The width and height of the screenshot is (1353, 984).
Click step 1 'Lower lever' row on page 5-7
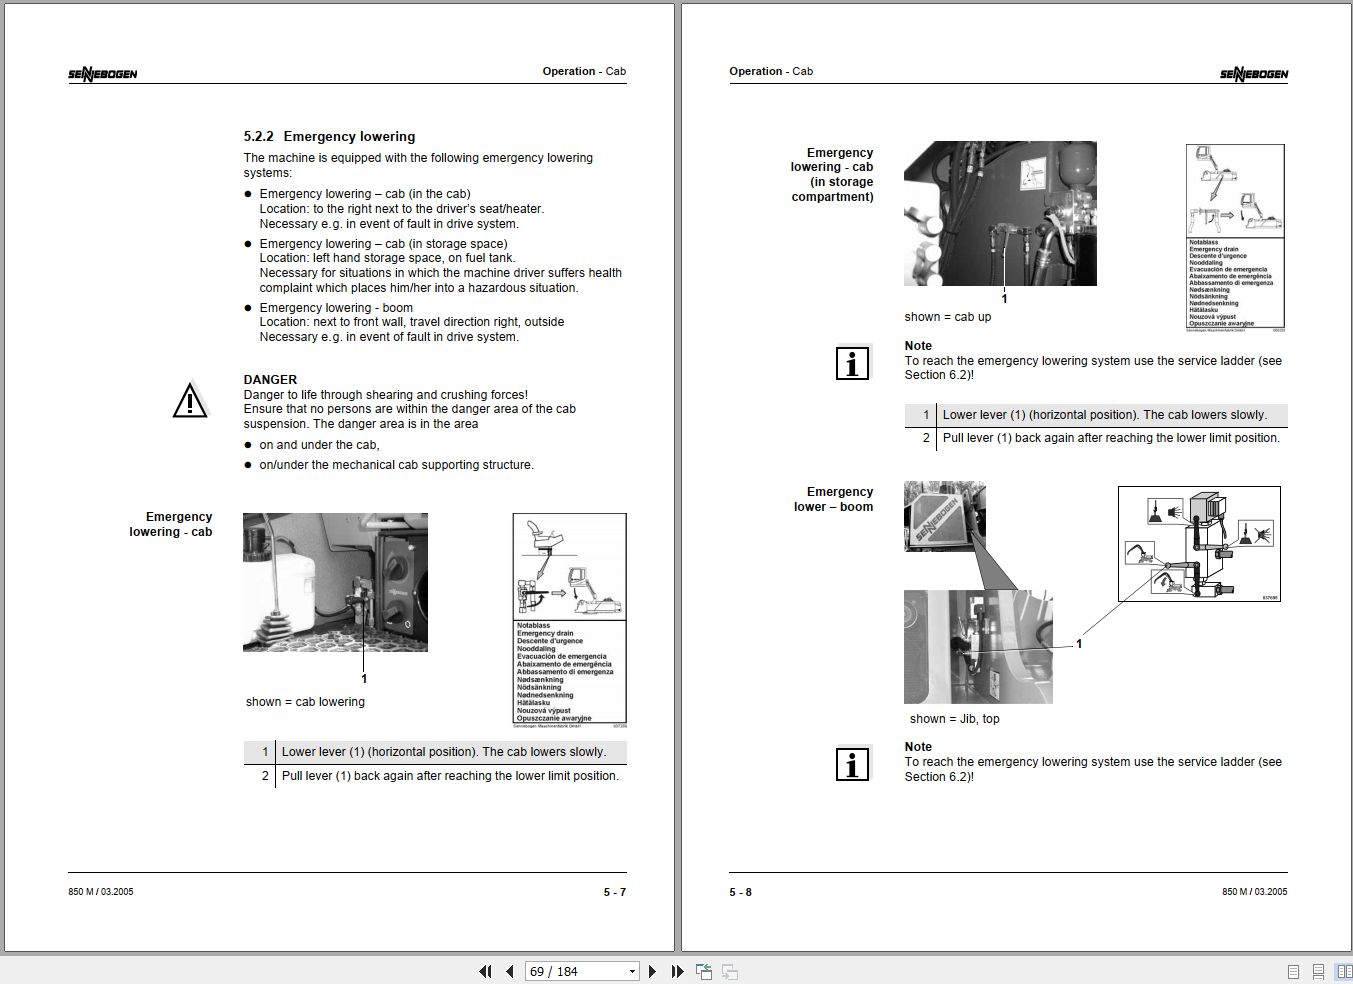coord(435,752)
